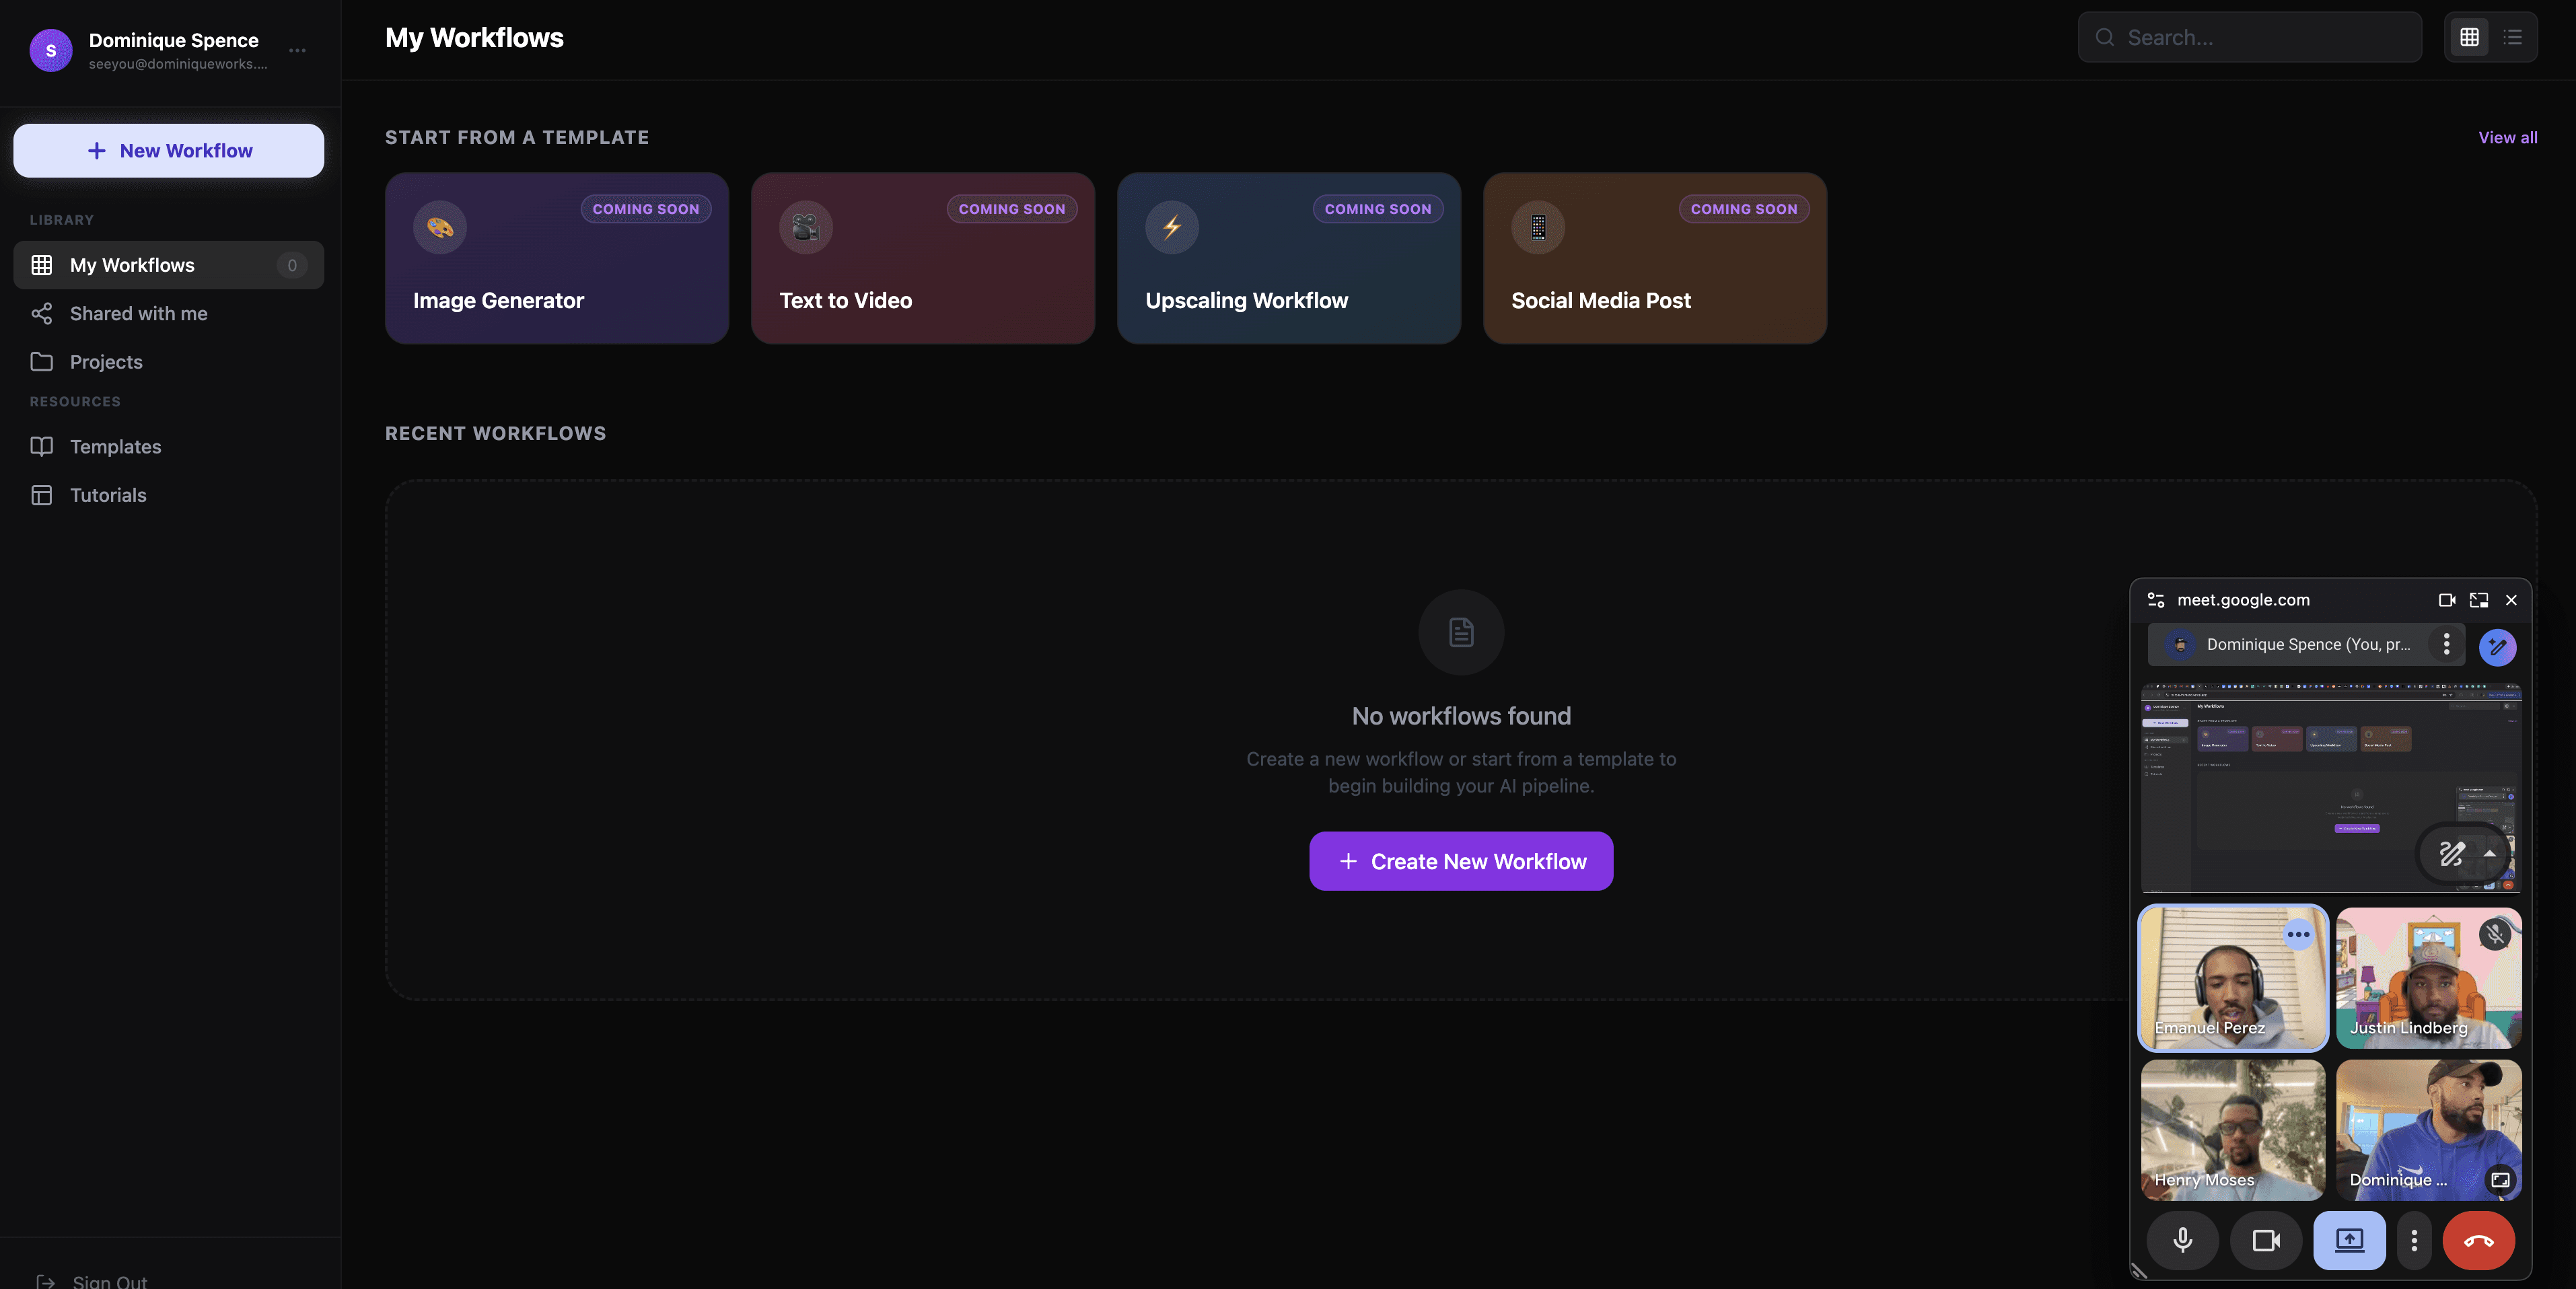Switch to list view layout
This screenshot has width=2576, height=1289.
(2512, 37)
